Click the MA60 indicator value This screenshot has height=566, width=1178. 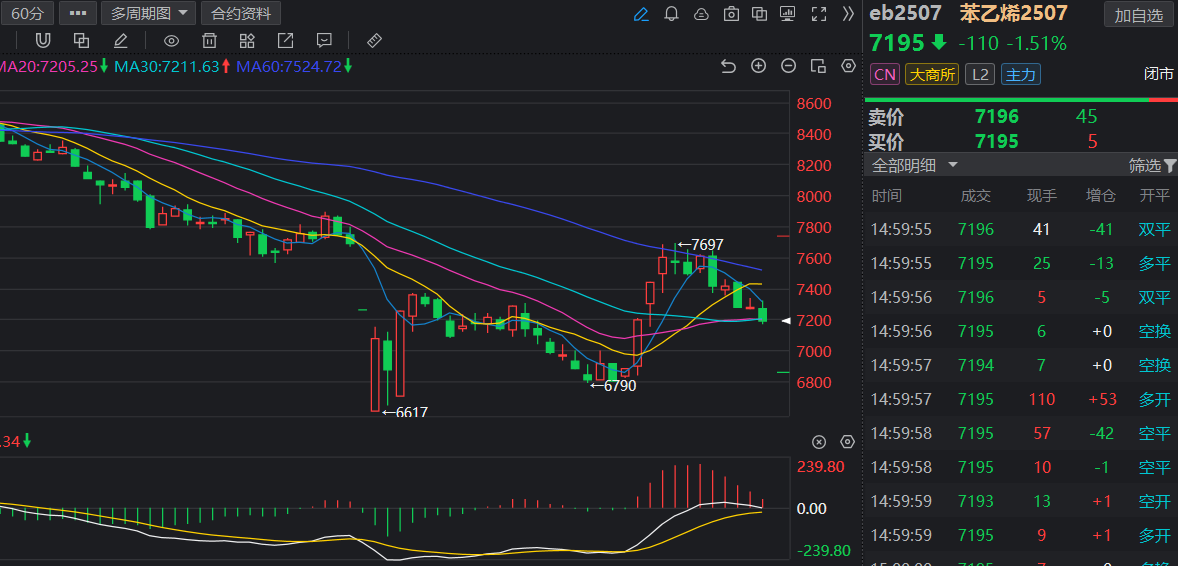pos(289,66)
